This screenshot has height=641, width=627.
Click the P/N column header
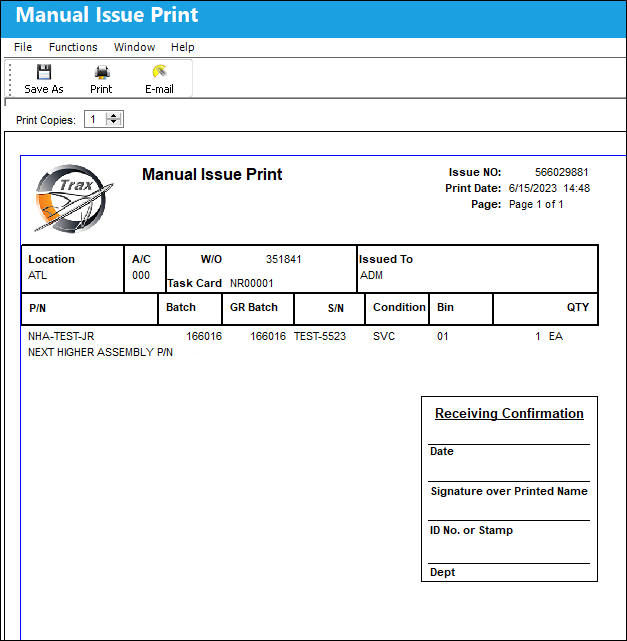37,308
